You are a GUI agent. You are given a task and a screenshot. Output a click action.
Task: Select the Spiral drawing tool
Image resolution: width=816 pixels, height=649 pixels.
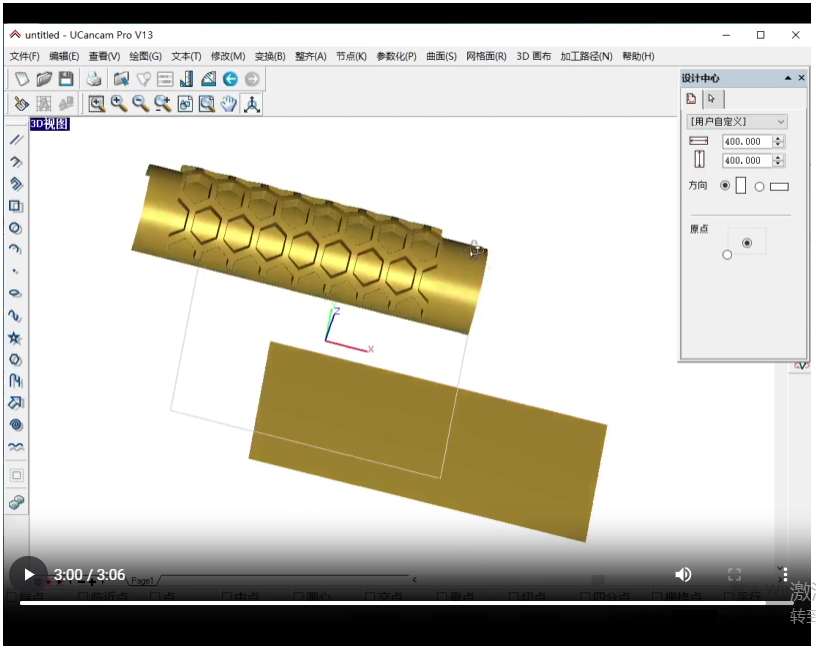tap(16, 425)
